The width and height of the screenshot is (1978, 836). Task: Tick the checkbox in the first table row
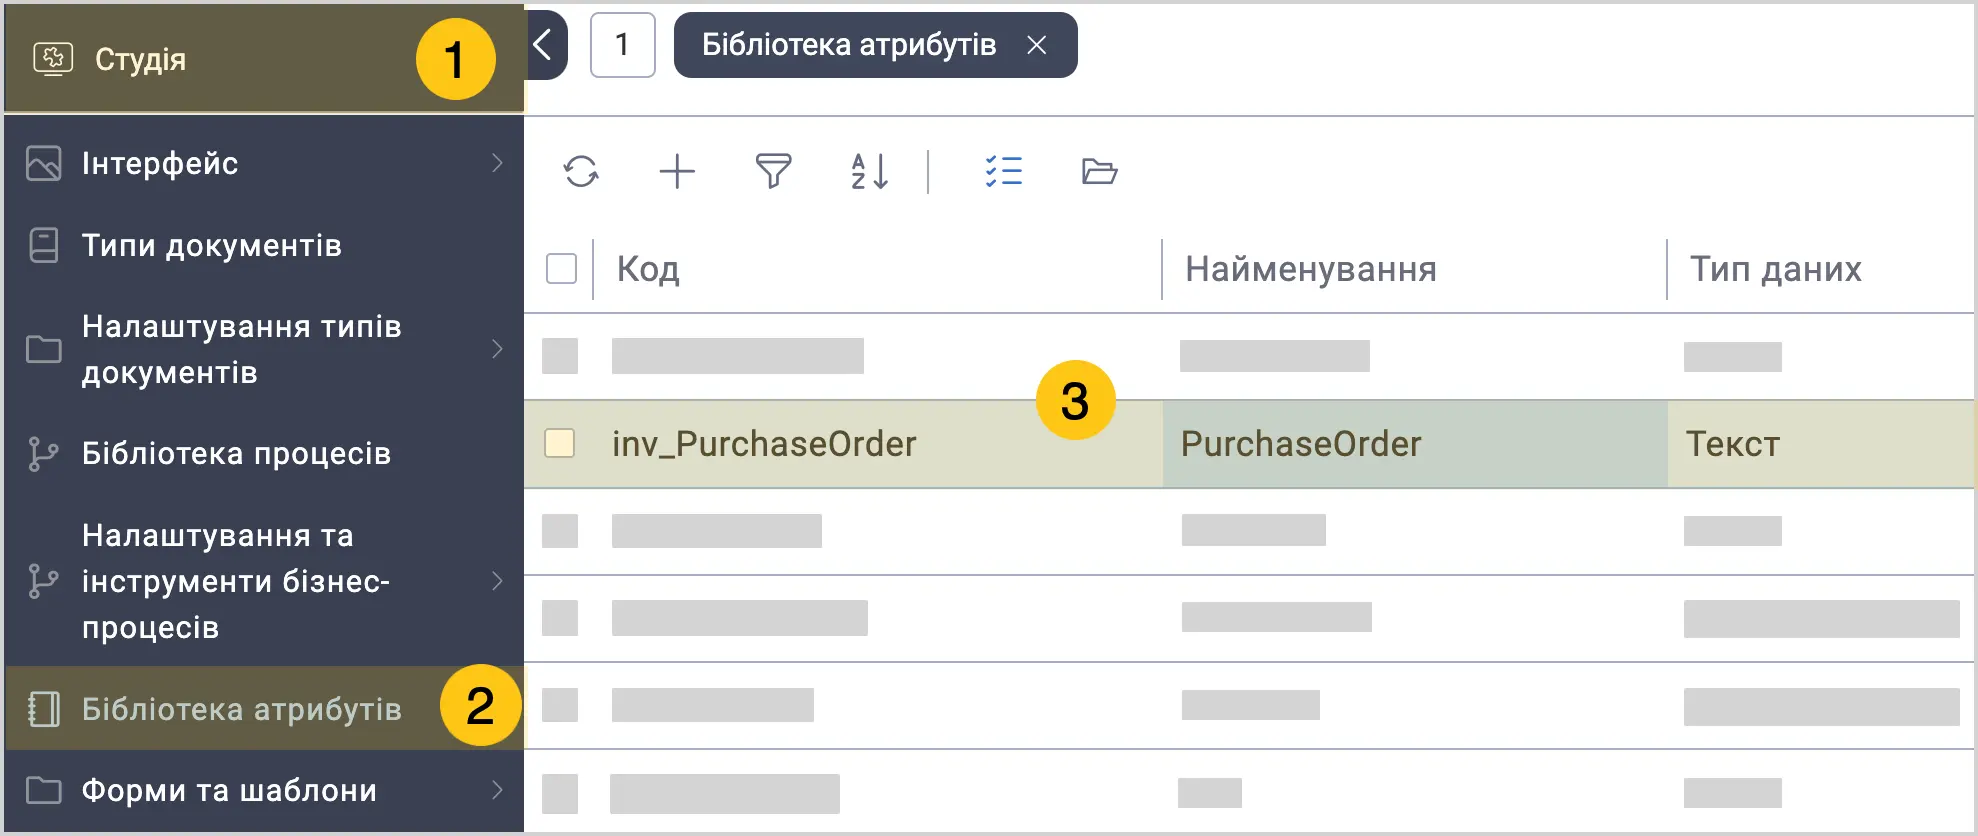560,356
